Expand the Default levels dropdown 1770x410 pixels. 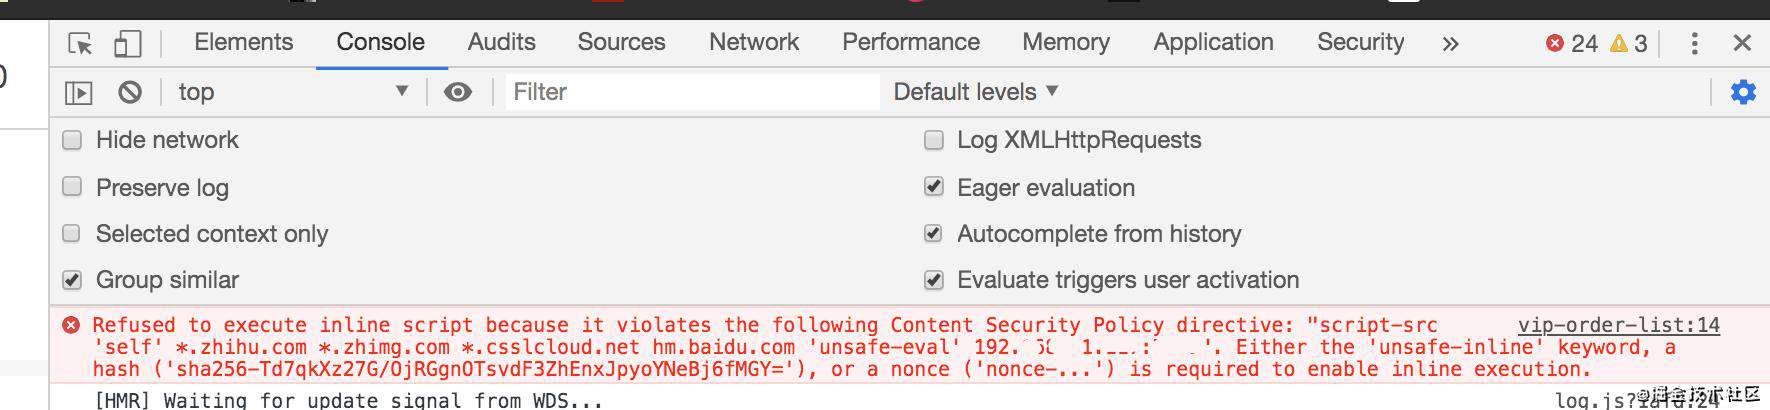976,92
